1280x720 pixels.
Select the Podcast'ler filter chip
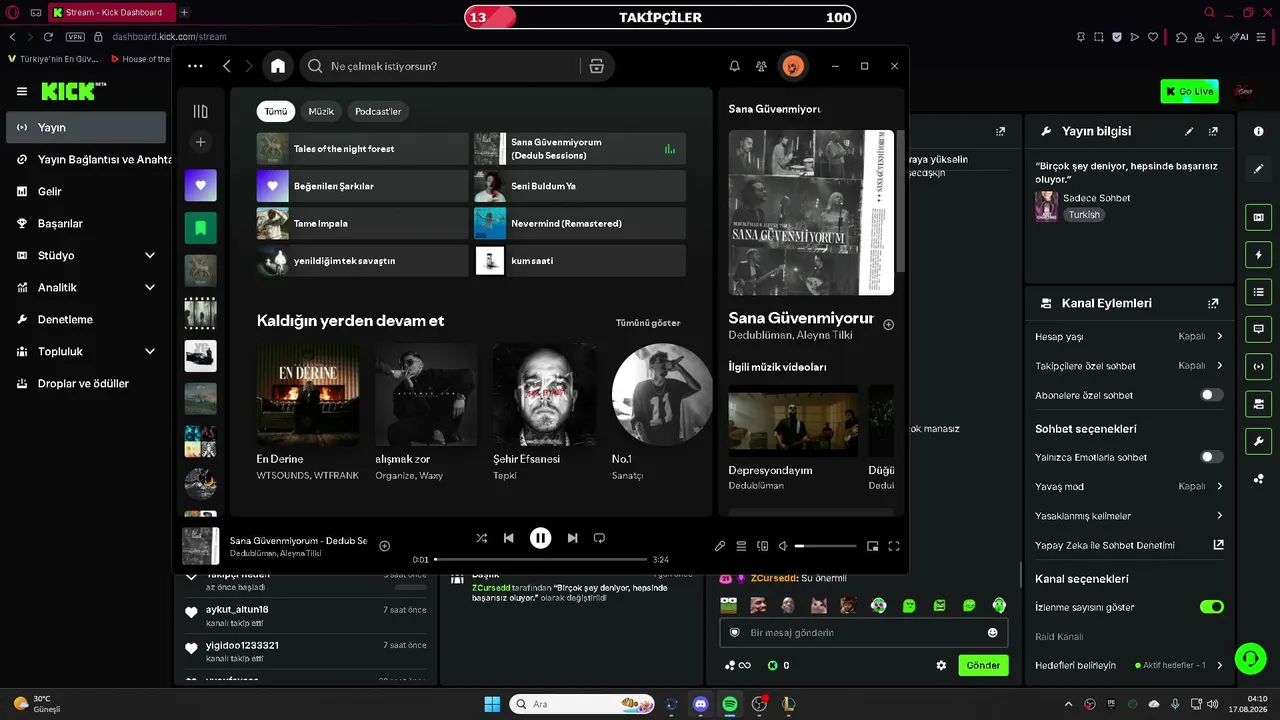(x=378, y=111)
